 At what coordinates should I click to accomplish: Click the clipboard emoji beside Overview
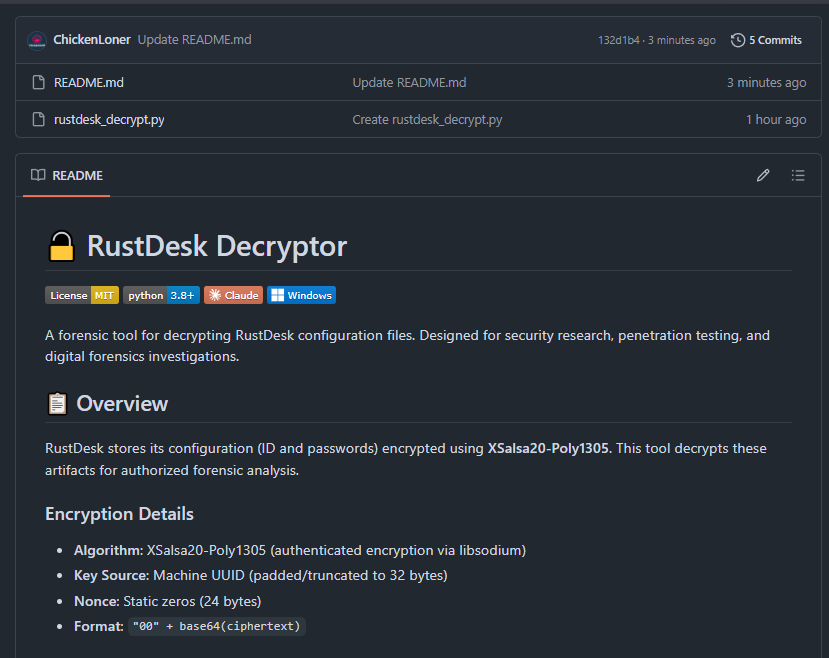click(57, 404)
